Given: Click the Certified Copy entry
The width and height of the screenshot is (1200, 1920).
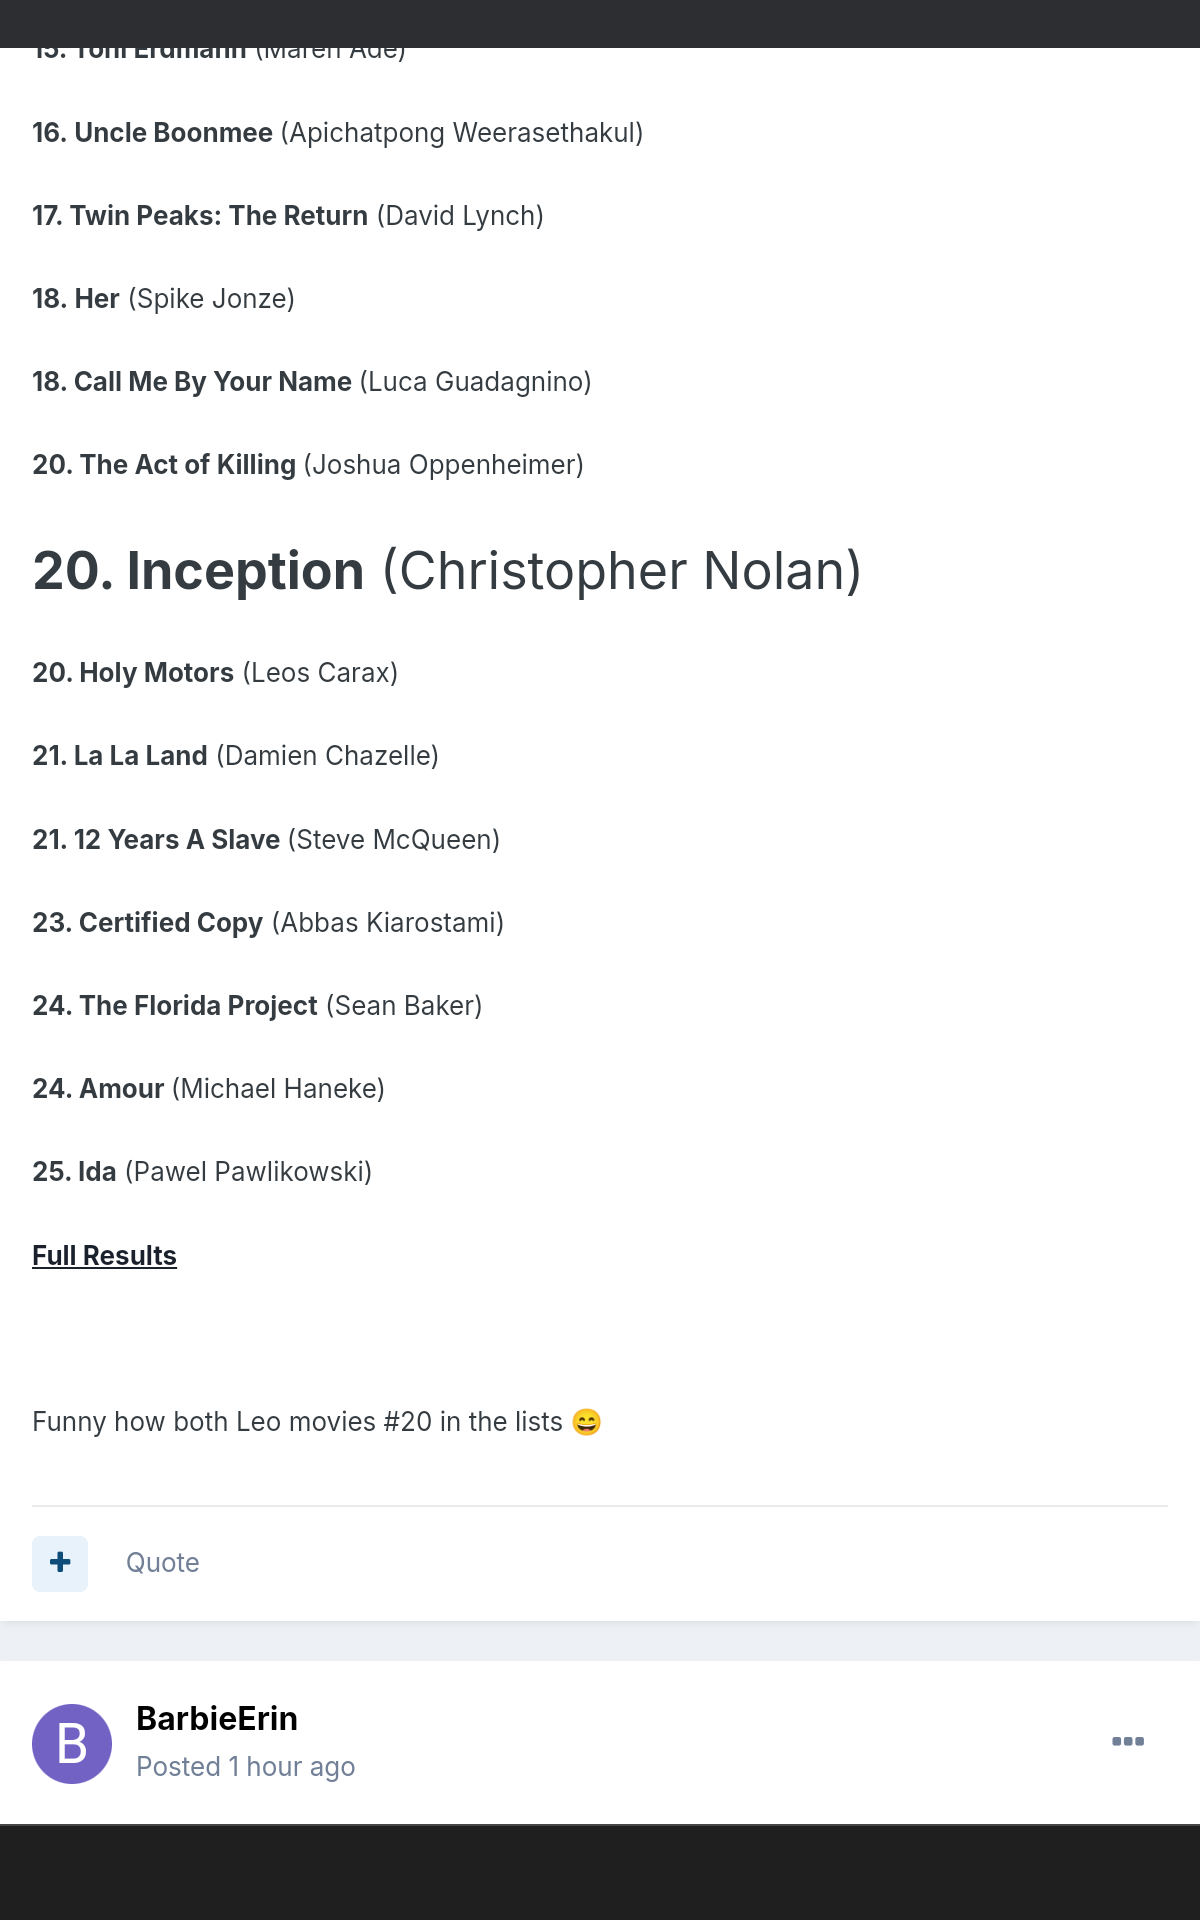Looking at the screenshot, I should click(x=267, y=923).
